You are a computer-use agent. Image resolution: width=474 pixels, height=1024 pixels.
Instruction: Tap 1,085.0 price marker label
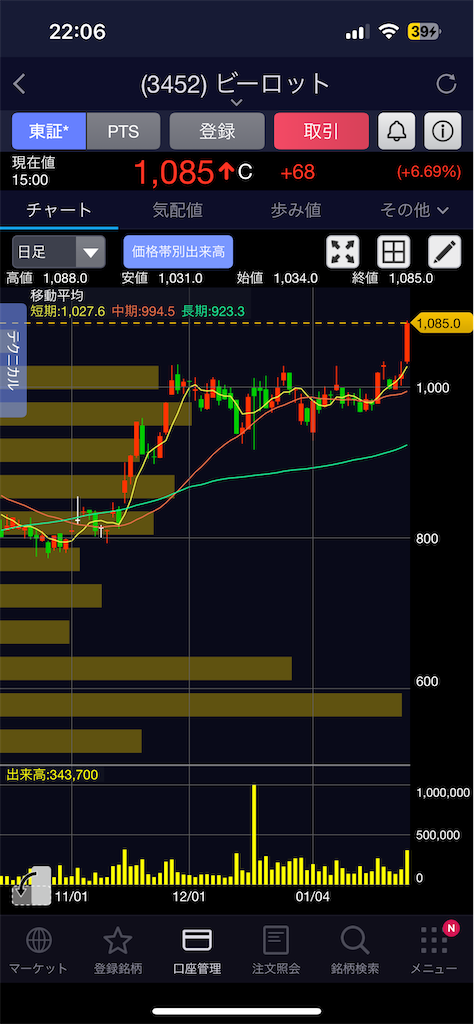coord(441,323)
